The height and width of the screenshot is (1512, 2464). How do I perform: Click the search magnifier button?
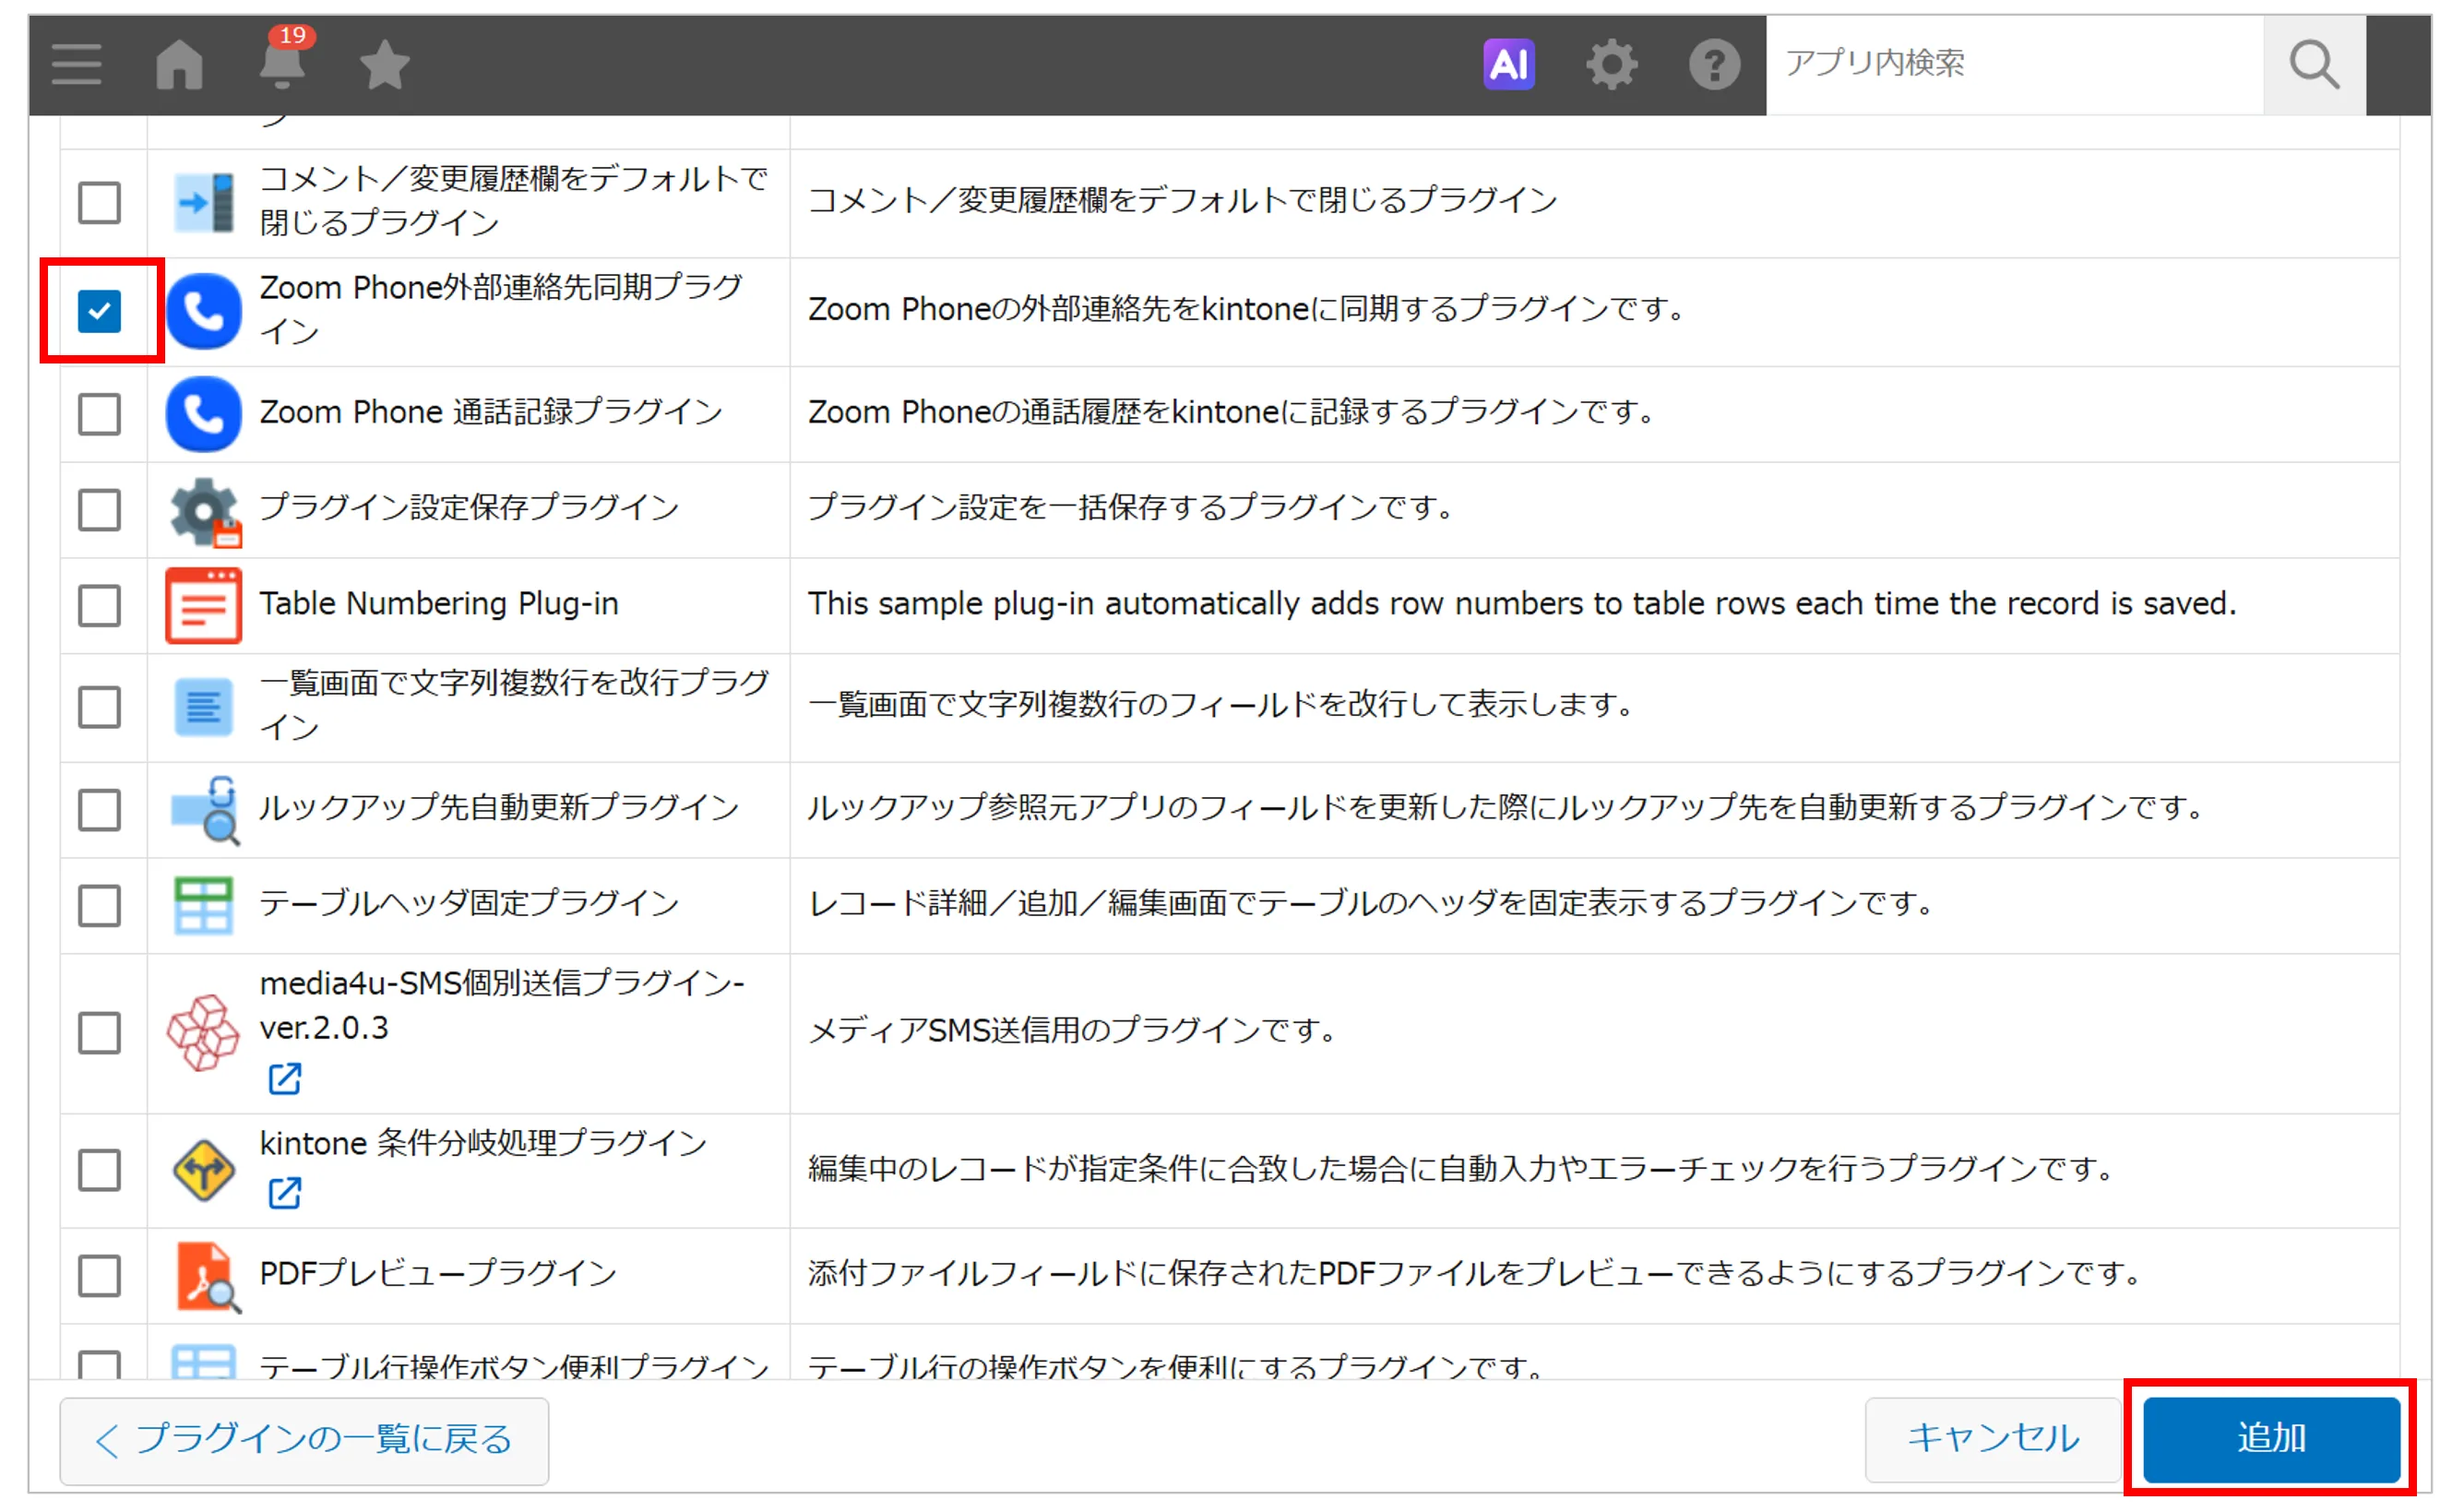2314,65
